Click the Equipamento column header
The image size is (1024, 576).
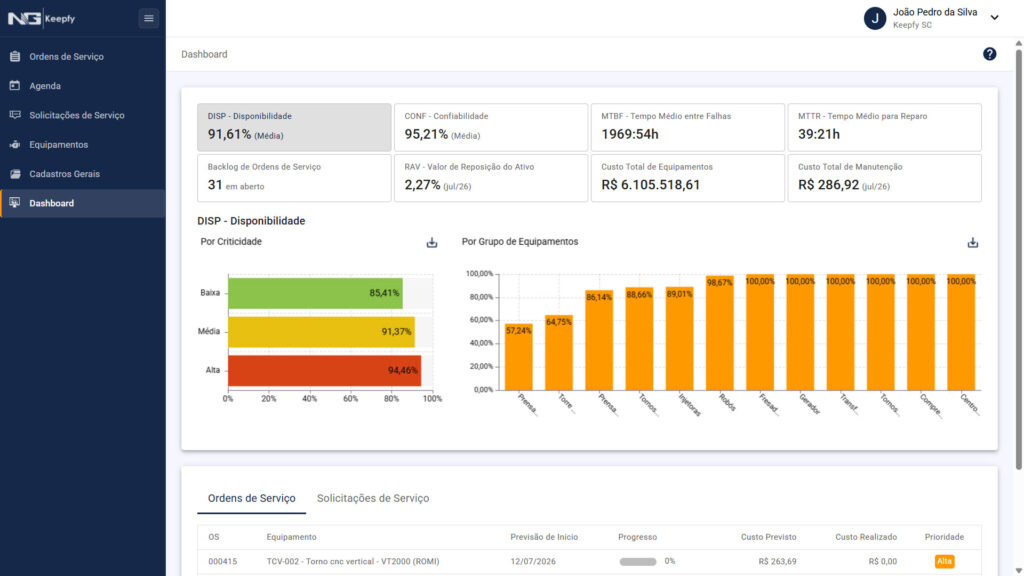click(x=291, y=537)
